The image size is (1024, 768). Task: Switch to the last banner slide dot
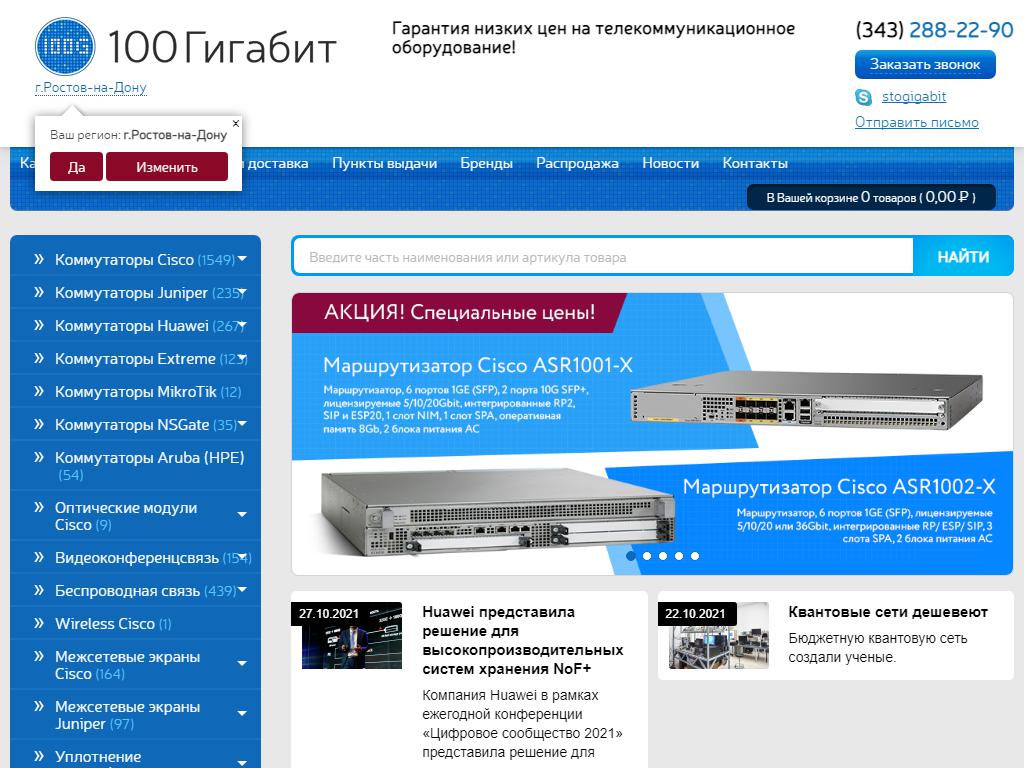point(695,556)
